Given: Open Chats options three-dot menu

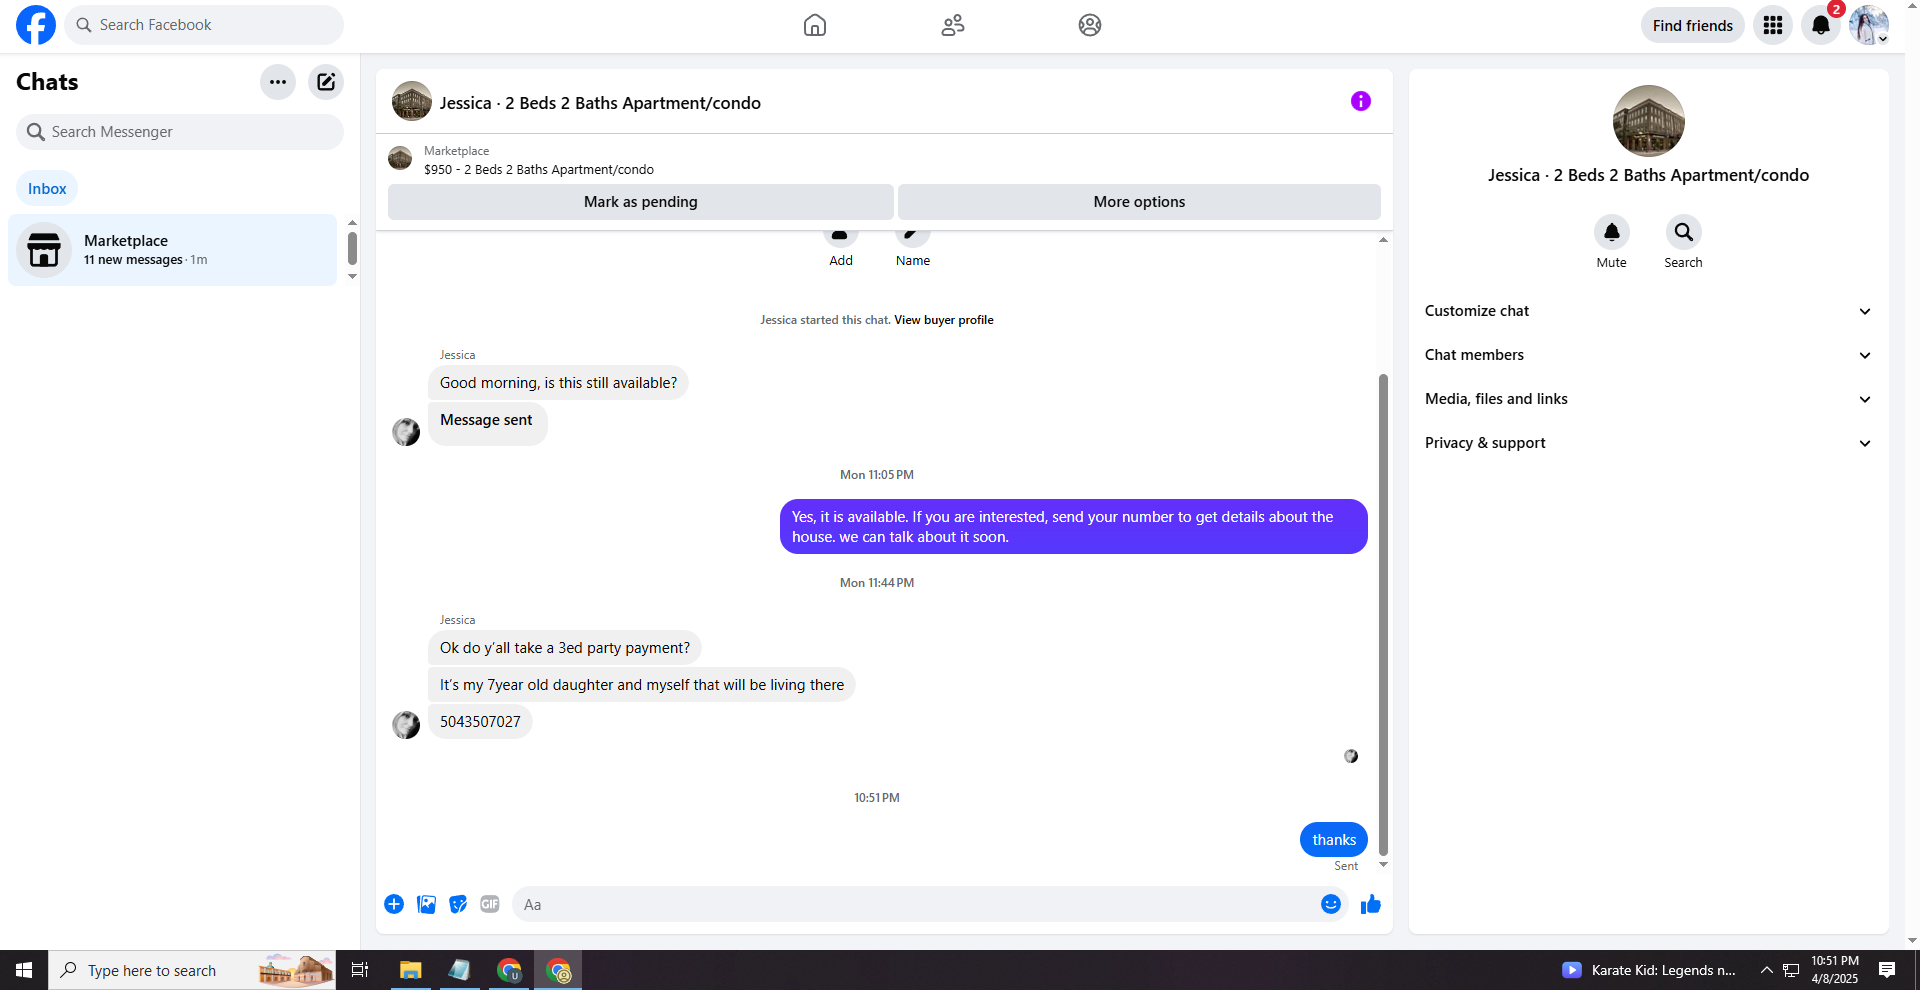Looking at the screenshot, I should [x=278, y=82].
